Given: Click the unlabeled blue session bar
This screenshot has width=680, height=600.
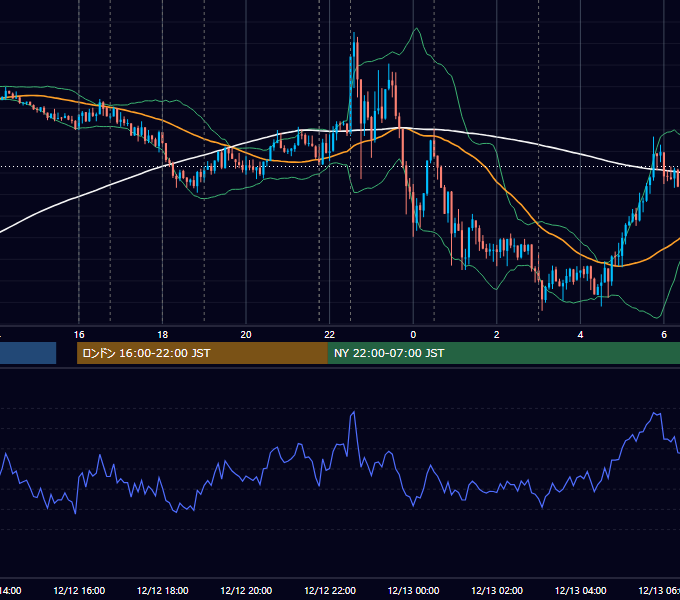Looking at the screenshot, I should [28, 353].
